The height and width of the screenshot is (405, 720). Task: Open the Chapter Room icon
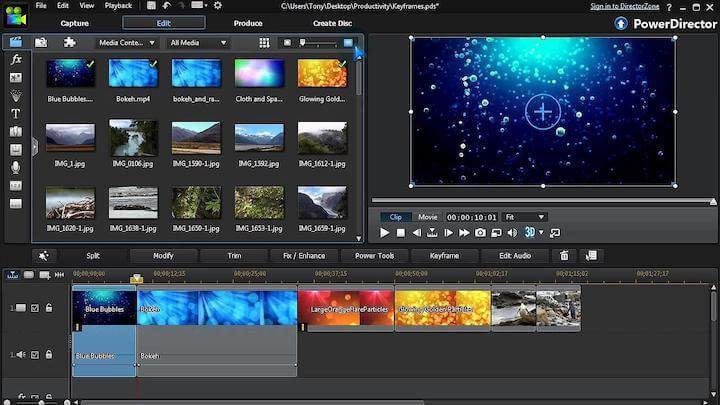pos(16,186)
